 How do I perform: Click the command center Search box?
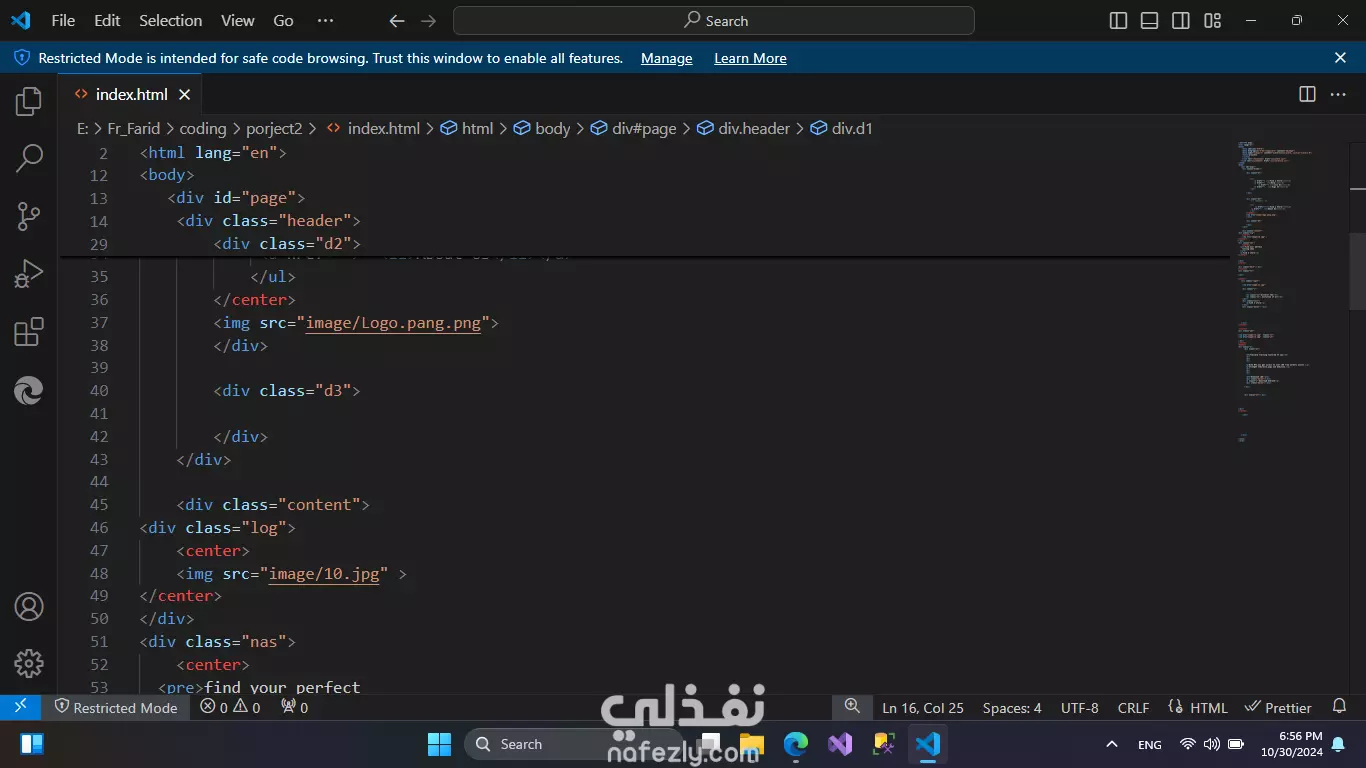point(714,21)
